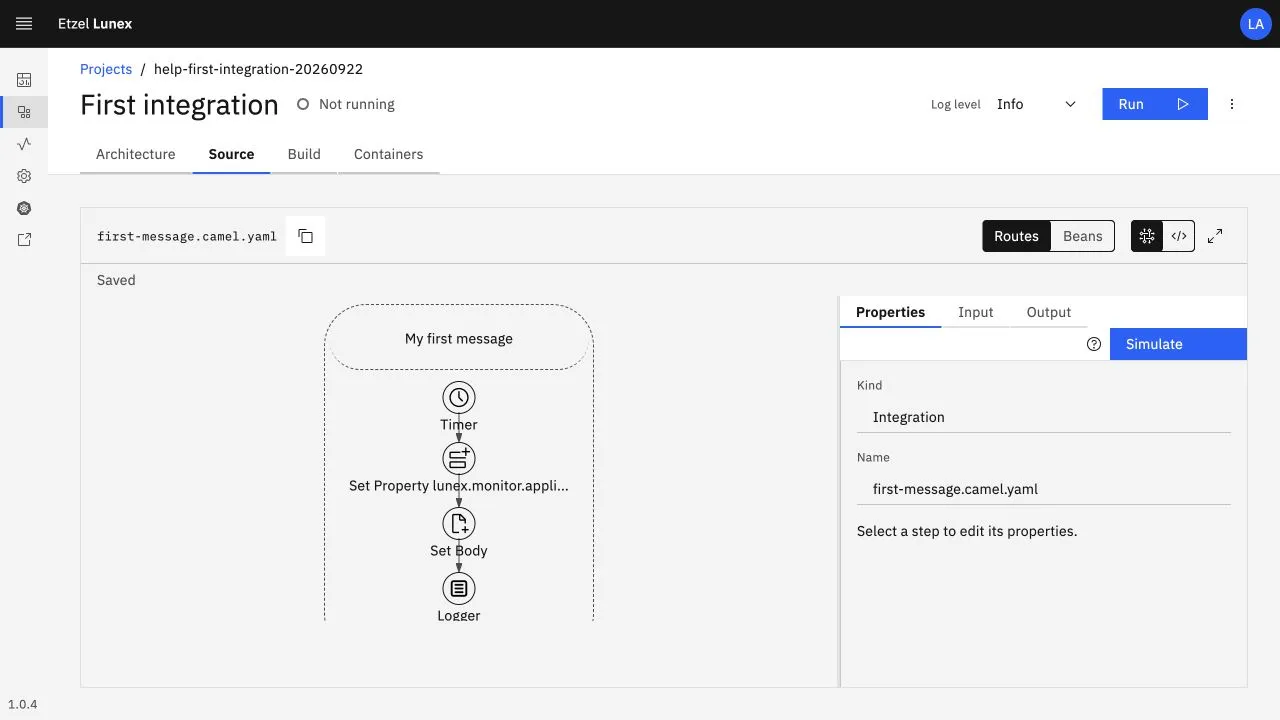Open the Containers tab
This screenshot has width=1280, height=720.
pyautogui.click(x=389, y=154)
